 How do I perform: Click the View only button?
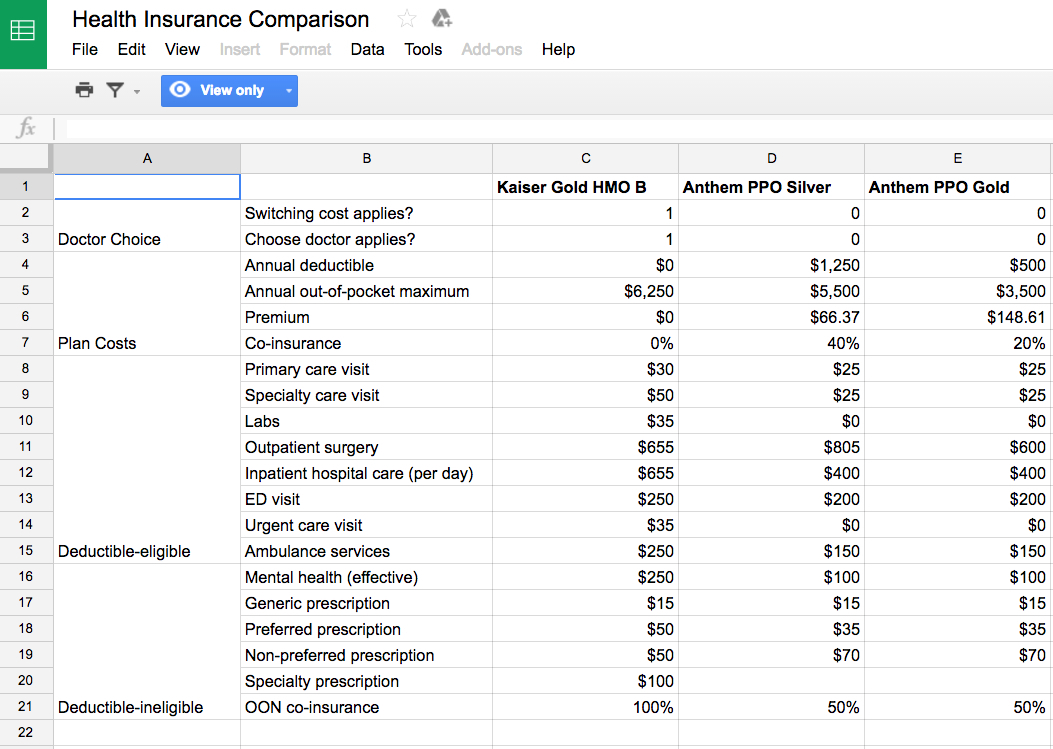(x=219, y=90)
